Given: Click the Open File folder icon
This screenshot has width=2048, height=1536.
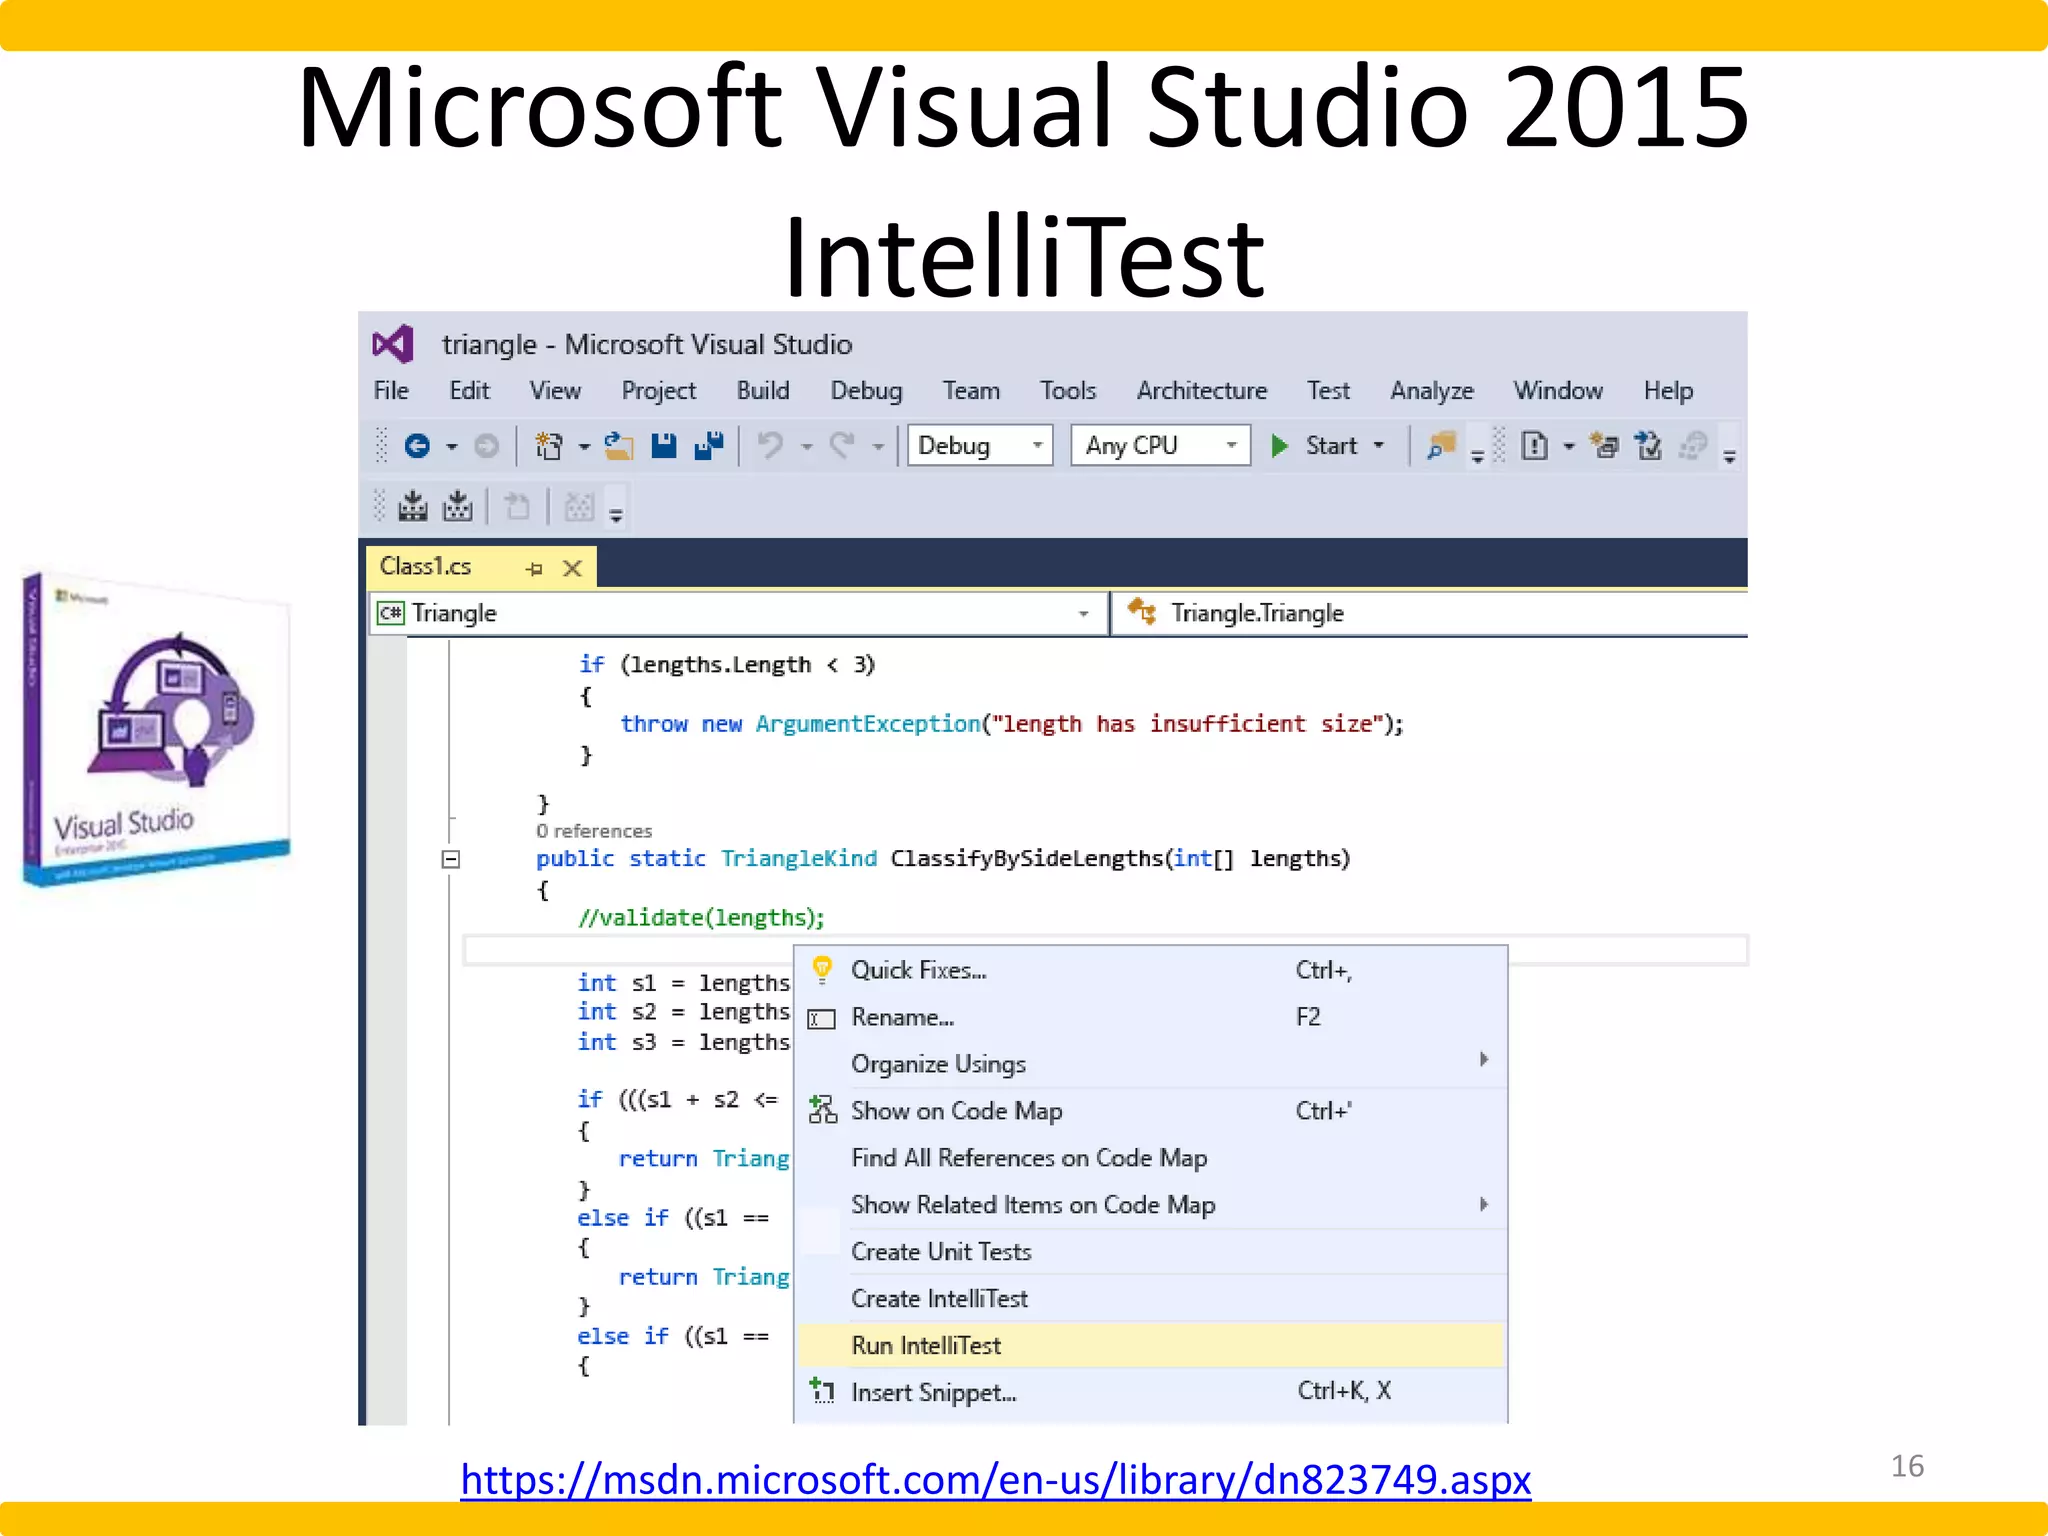Looking at the screenshot, I should (x=619, y=446).
